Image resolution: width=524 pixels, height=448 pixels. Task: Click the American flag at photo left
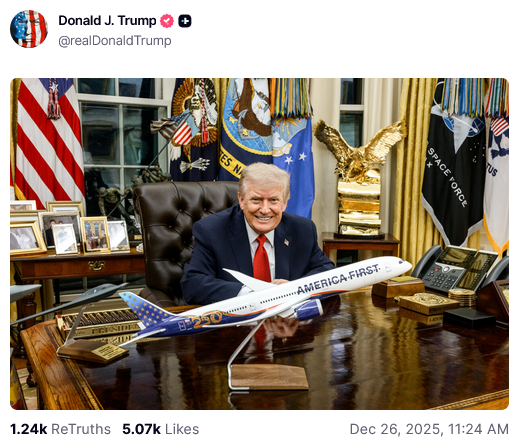pyautogui.click(x=47, y=140)
